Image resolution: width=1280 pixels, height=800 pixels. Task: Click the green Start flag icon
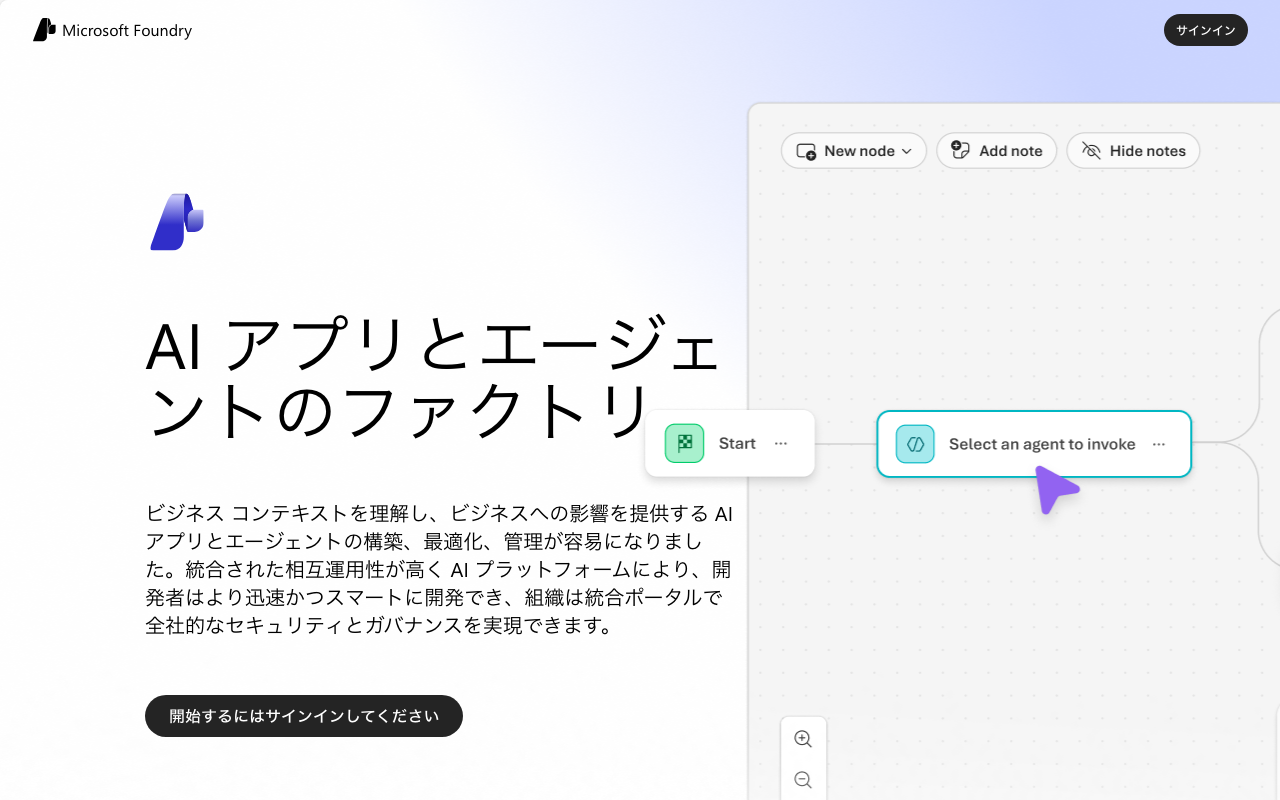(684, 443)
